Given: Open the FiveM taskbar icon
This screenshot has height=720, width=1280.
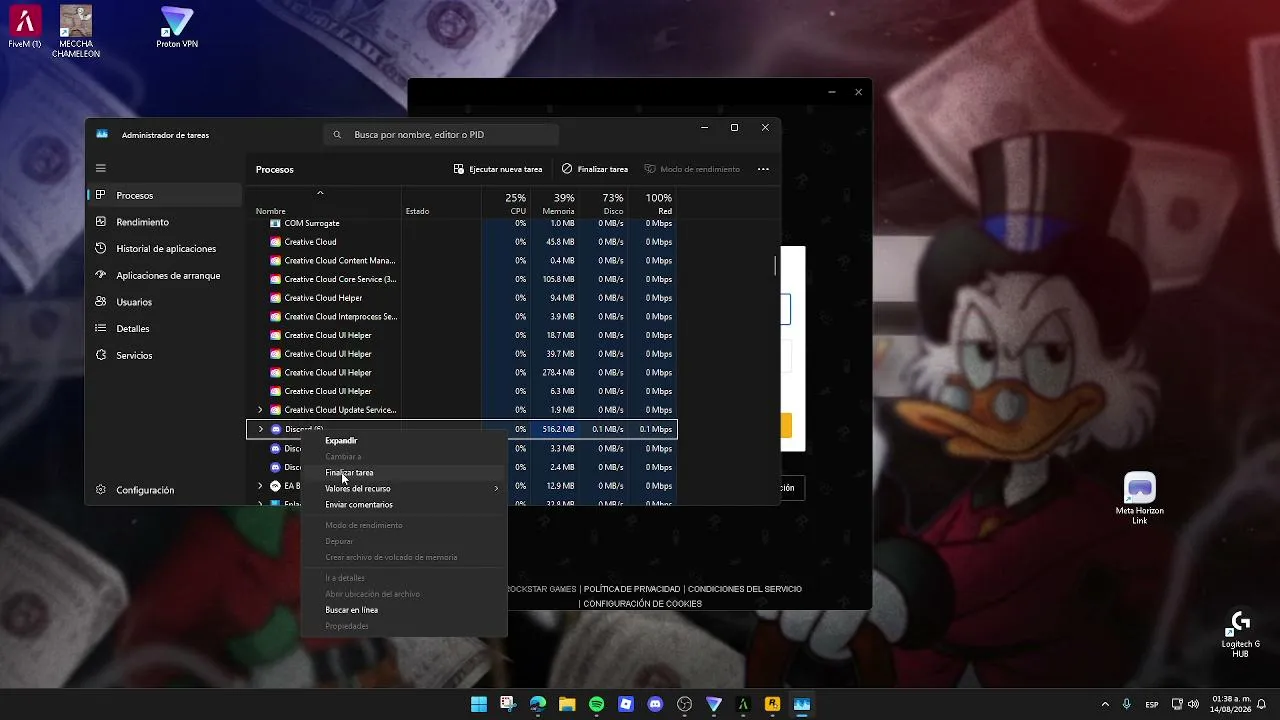Looking at the screenshot, I should pyautogui.click(x=743, y=704).
